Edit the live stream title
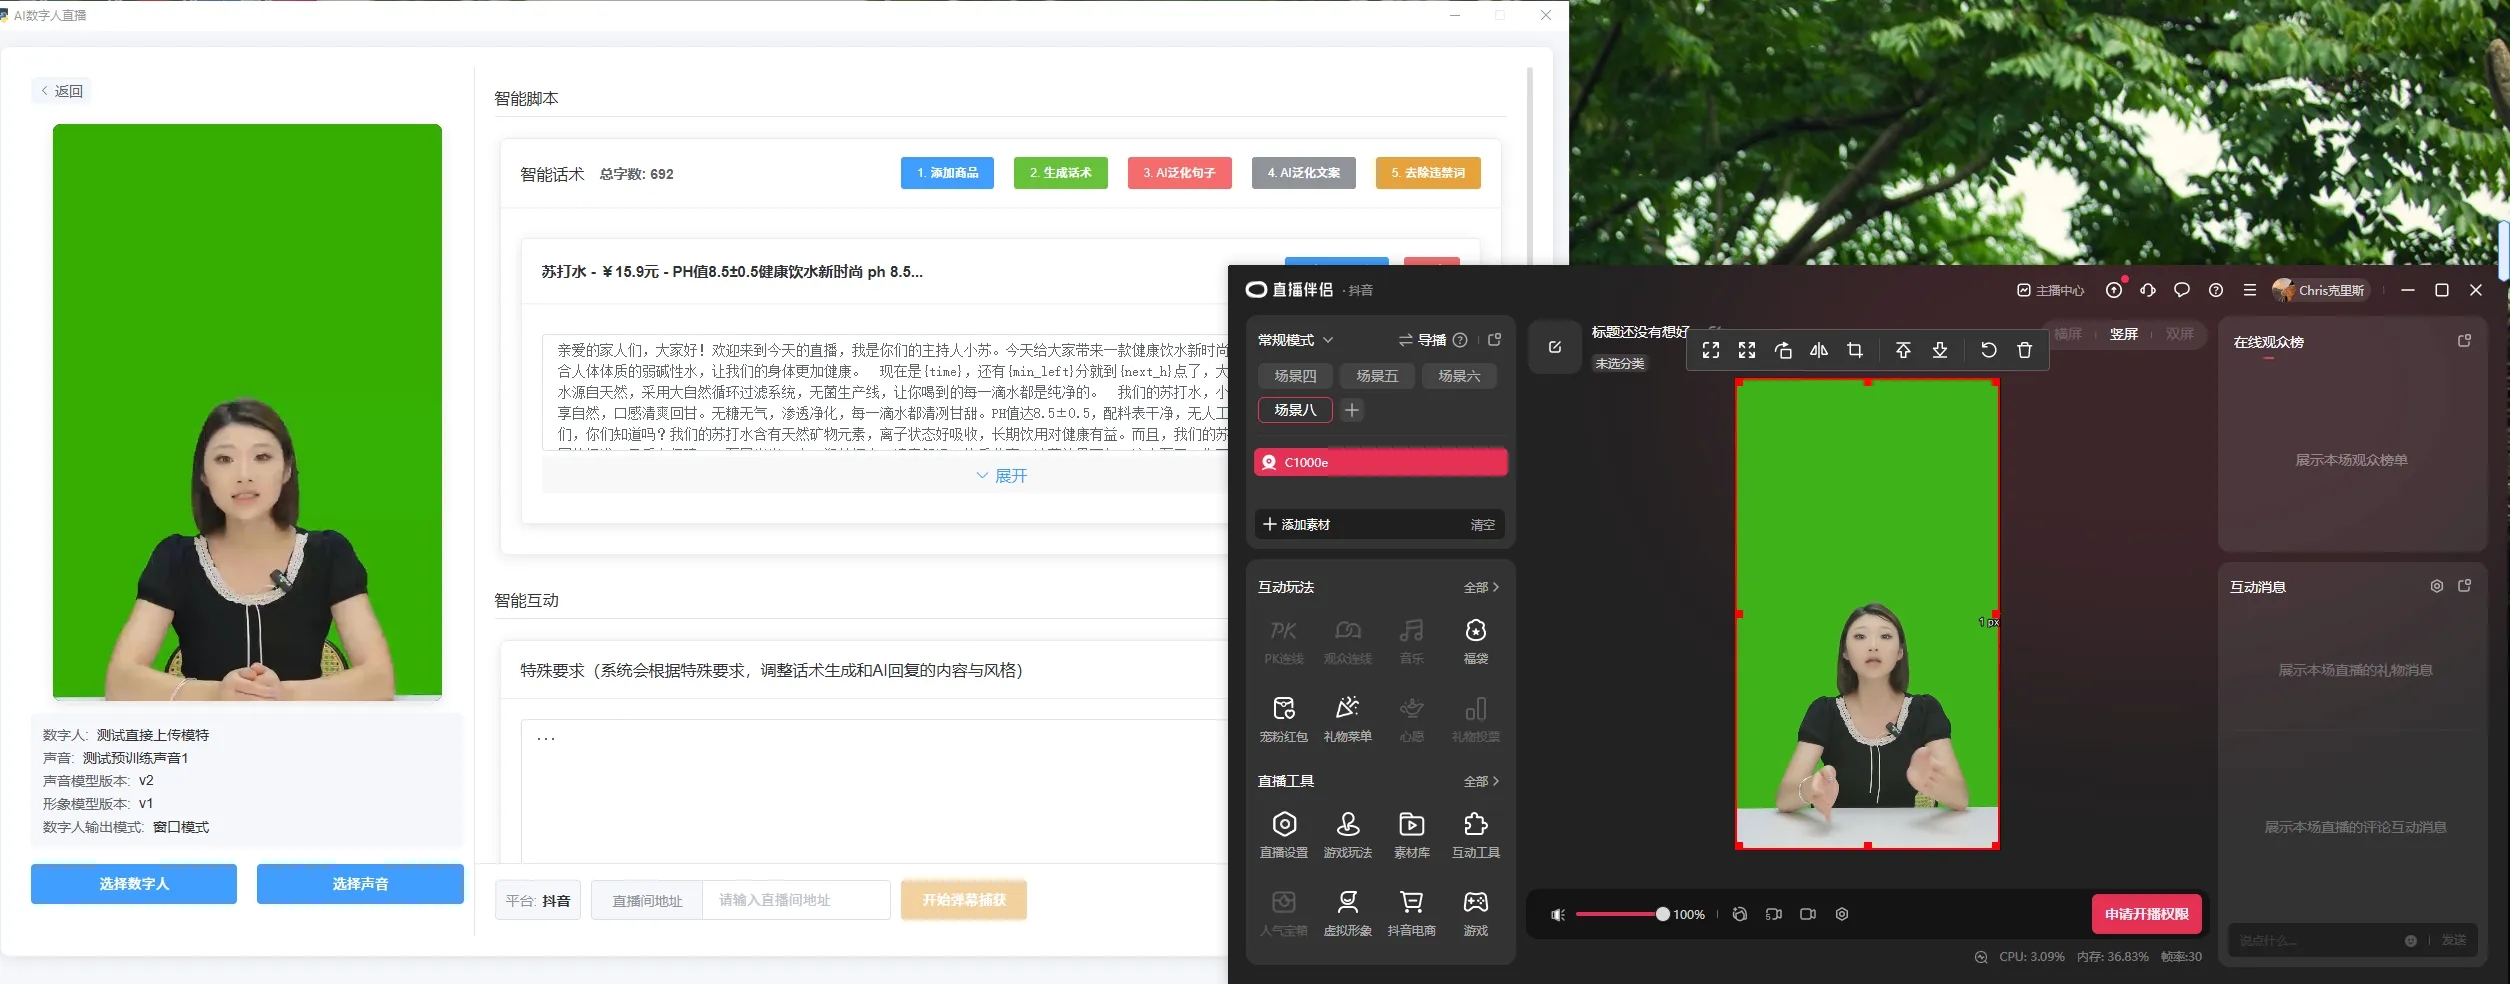Image resolution: width=2510 pixels, height=984 pixels. pyautogui.click(x=1555, y=347)
